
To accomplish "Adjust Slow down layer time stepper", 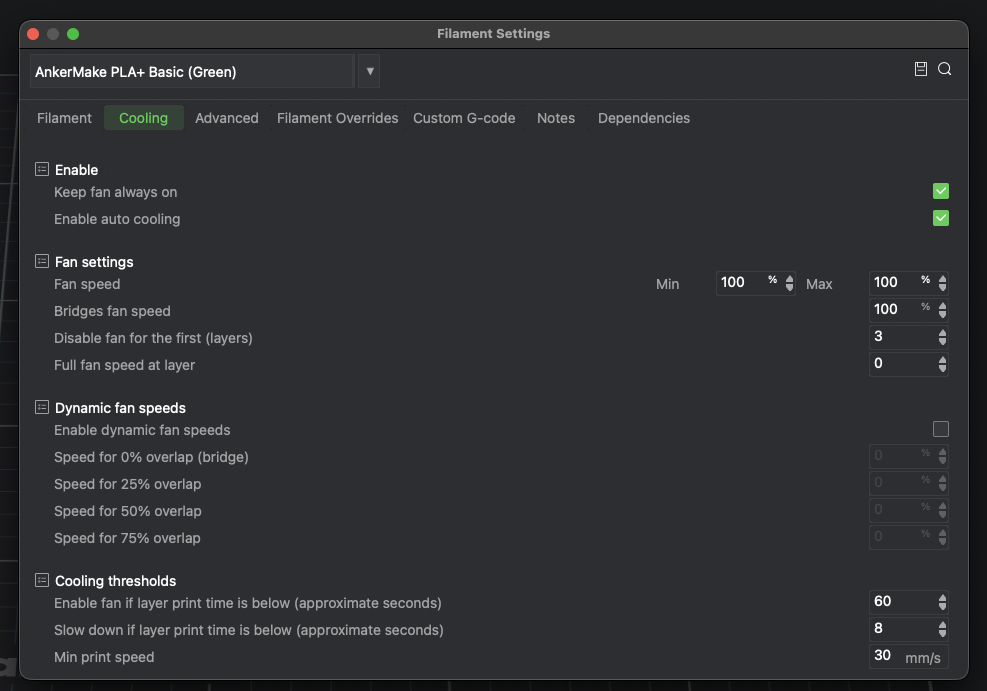I will click(942, 629).
